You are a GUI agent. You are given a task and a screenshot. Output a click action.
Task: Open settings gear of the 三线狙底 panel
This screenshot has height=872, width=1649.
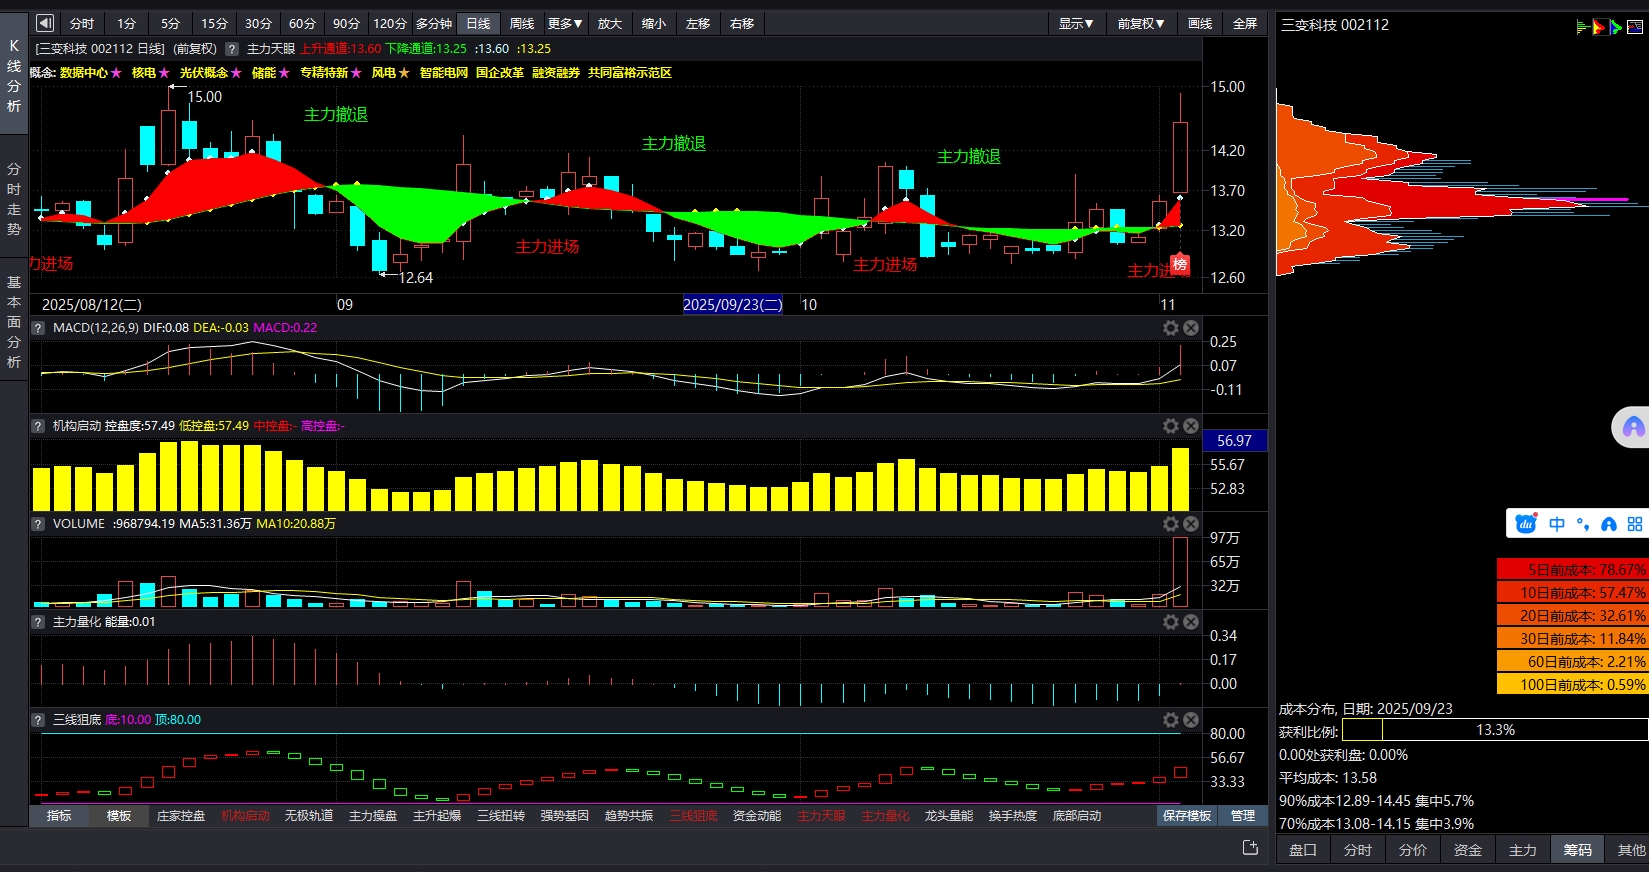tap(1170, 720)
